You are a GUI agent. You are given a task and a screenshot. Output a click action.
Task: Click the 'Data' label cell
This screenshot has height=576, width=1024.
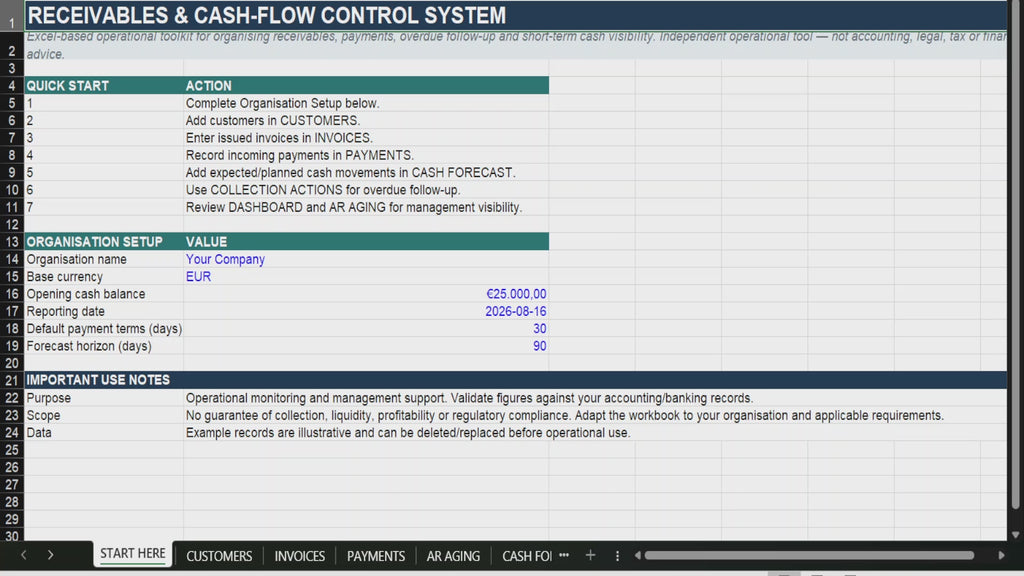(104, 432)
